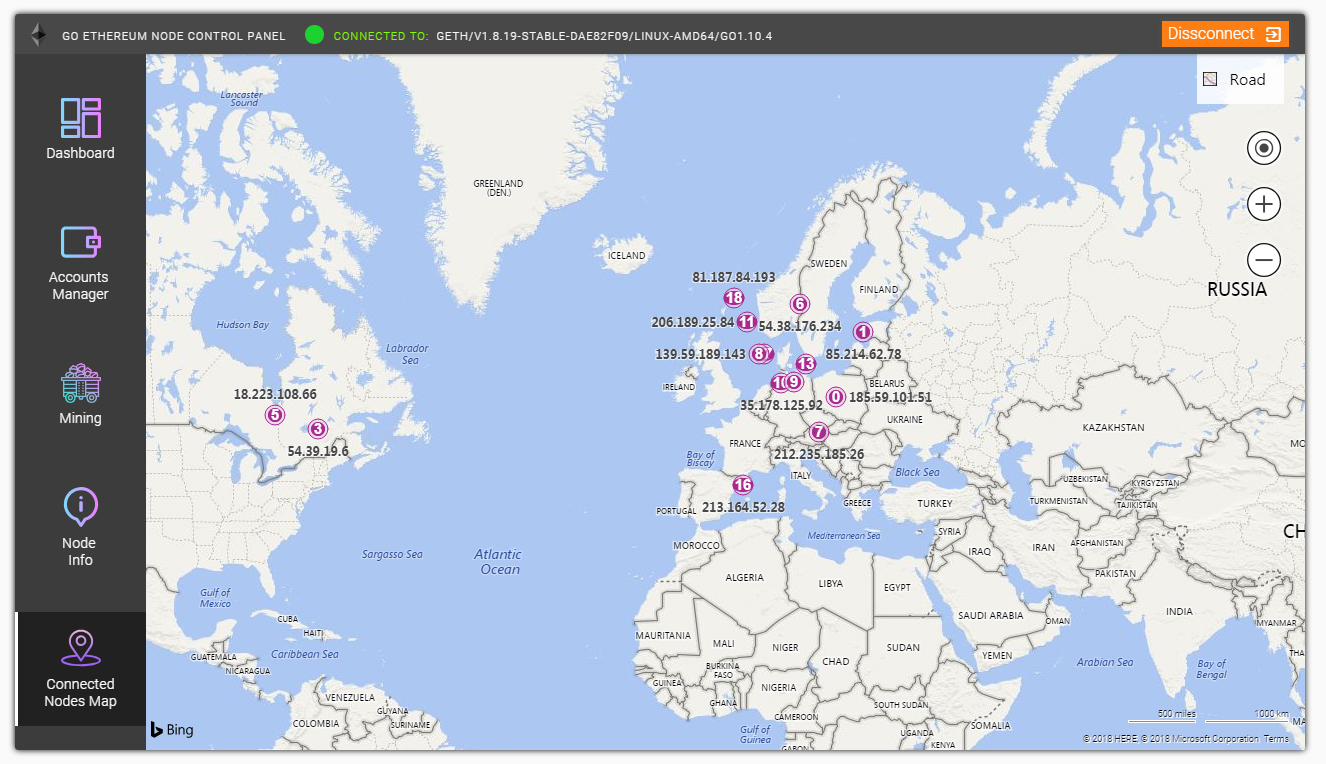Viewport: 1326px width, 764px height.
Task: Open the Bing logo link
Action: 172,730
